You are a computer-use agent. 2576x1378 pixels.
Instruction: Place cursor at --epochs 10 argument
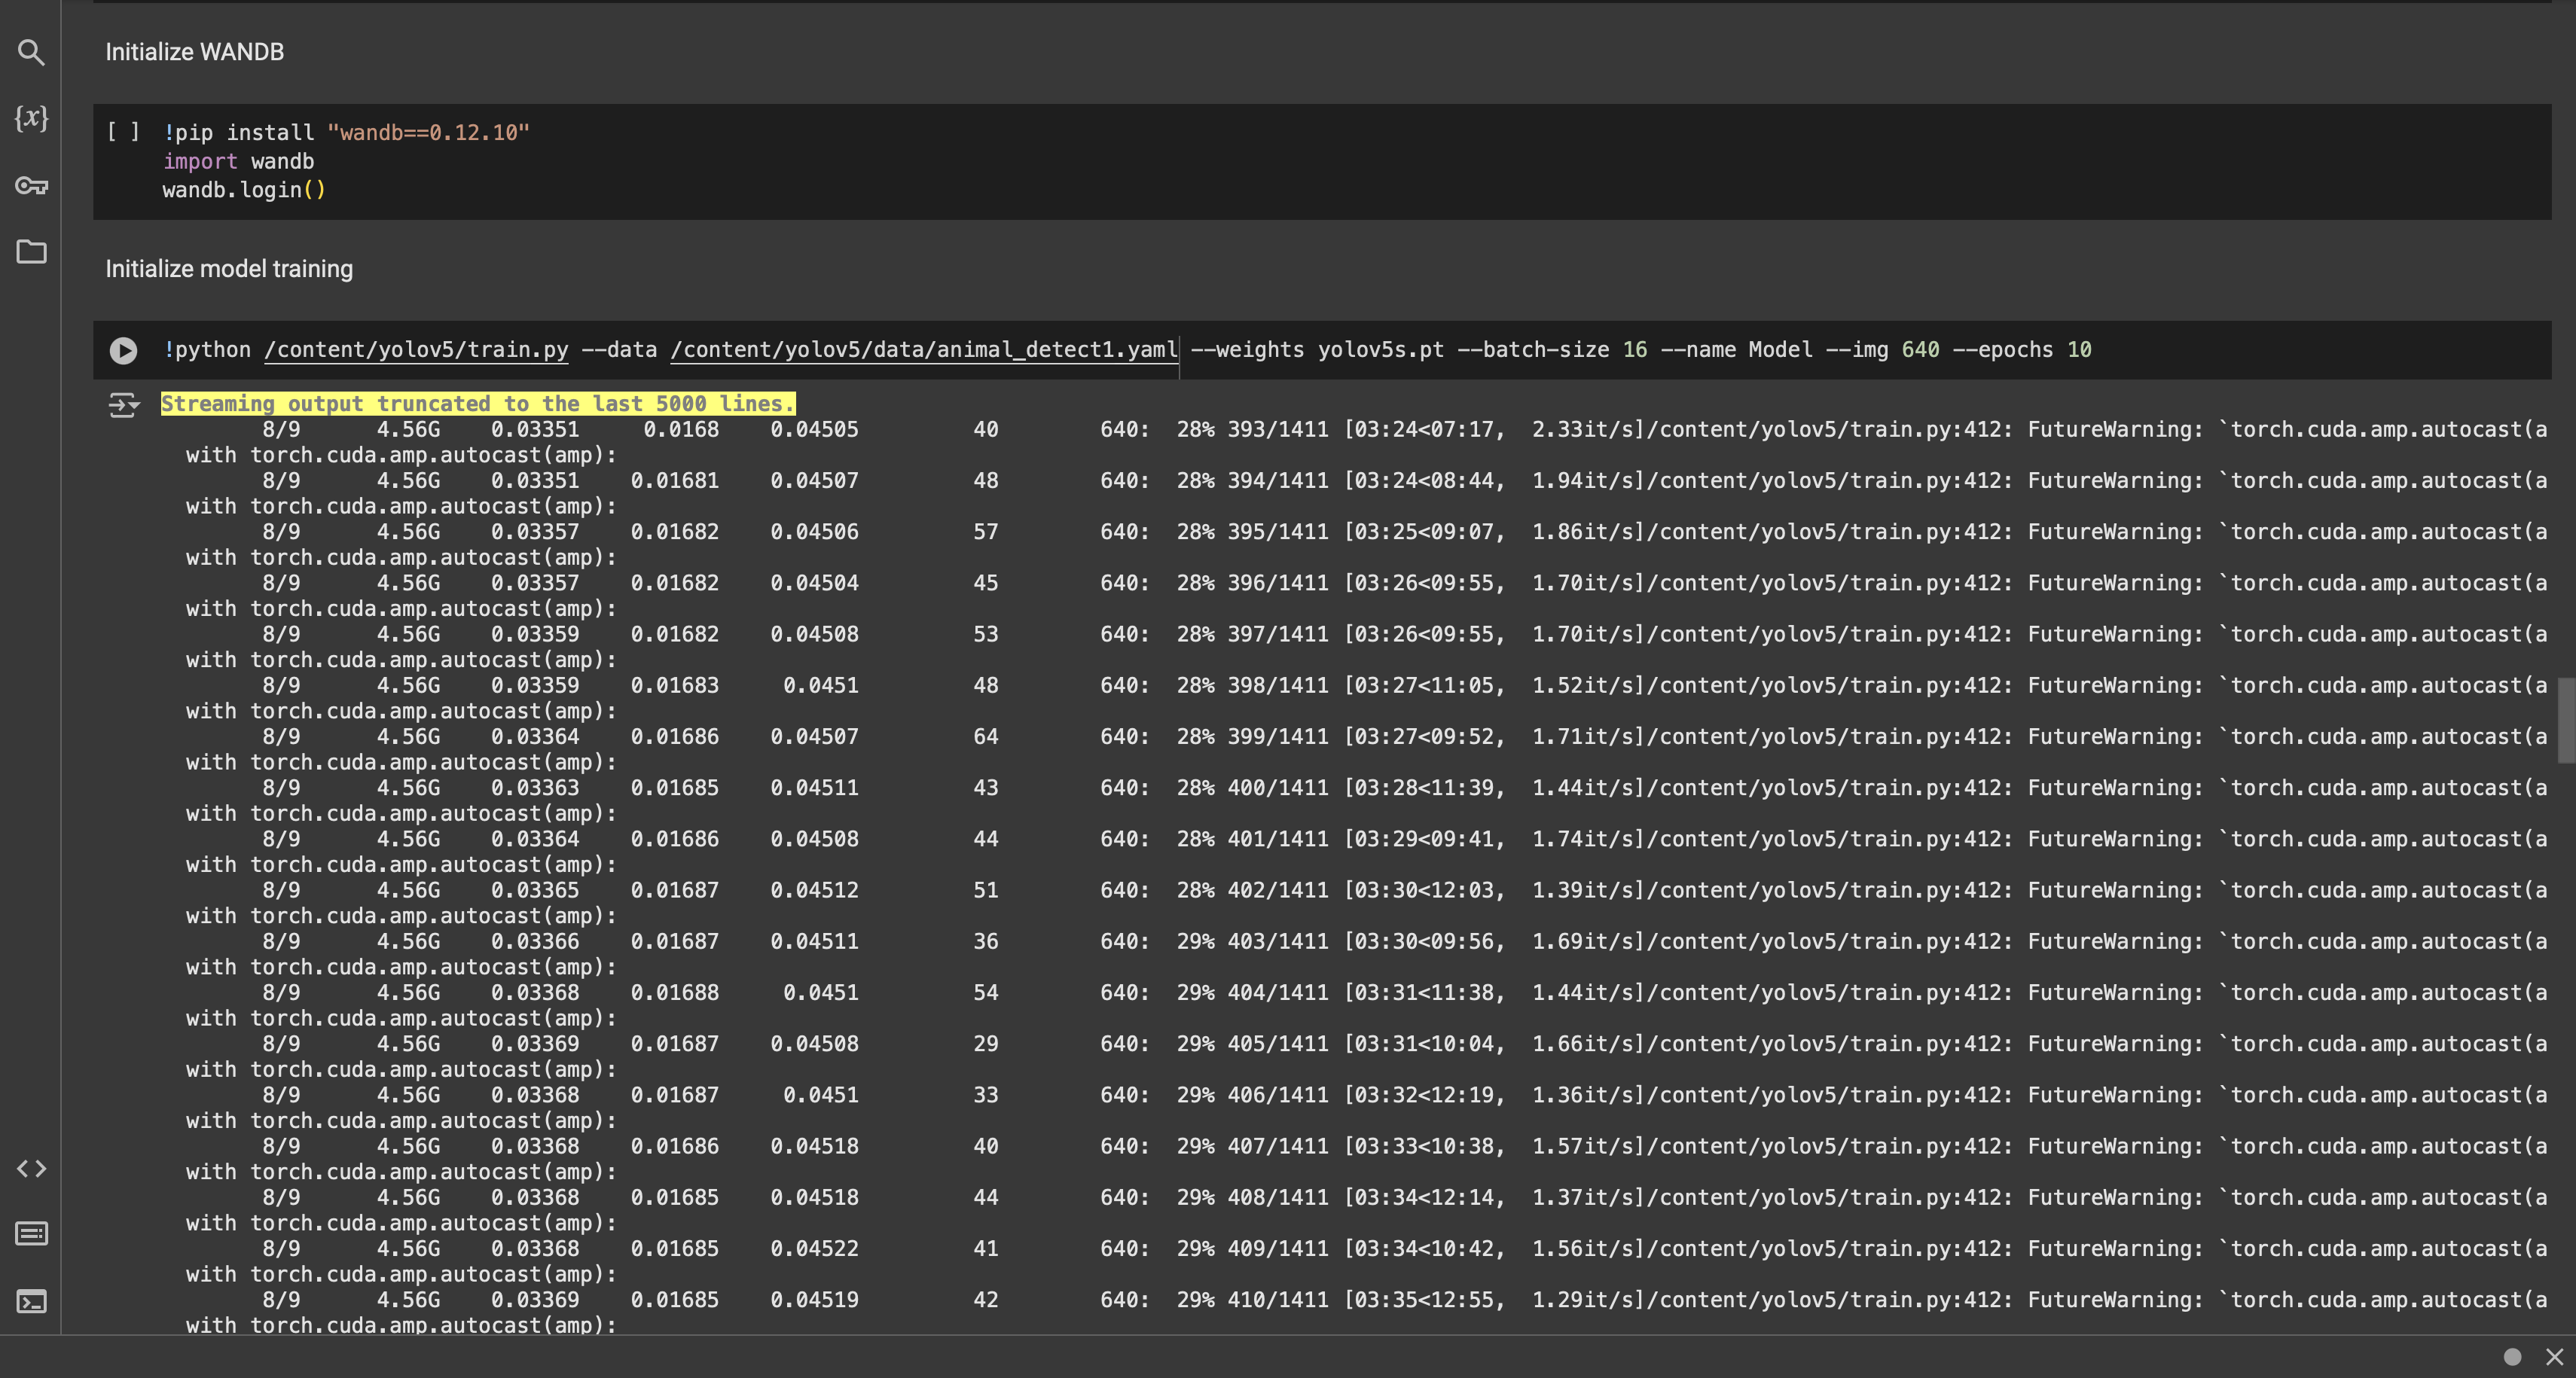tap(2020, 350)
